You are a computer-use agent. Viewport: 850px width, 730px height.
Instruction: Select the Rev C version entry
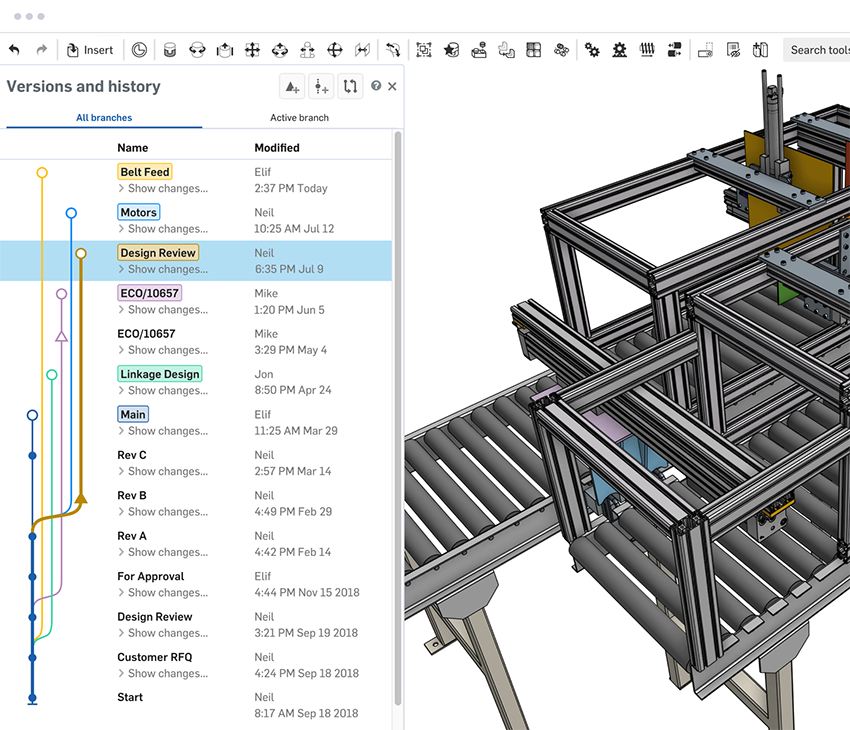132,455
